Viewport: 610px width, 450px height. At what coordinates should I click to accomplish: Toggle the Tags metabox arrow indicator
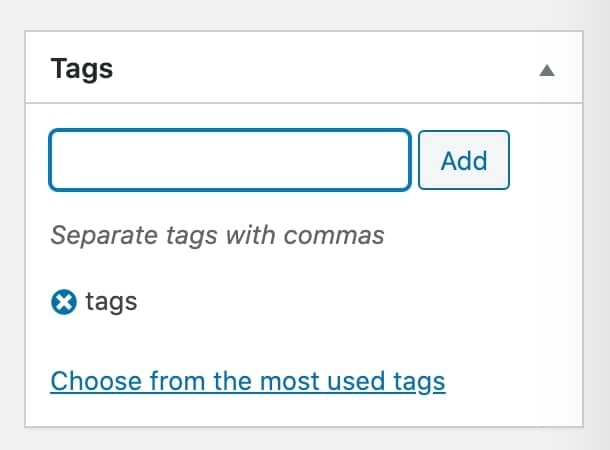point(547,70)
